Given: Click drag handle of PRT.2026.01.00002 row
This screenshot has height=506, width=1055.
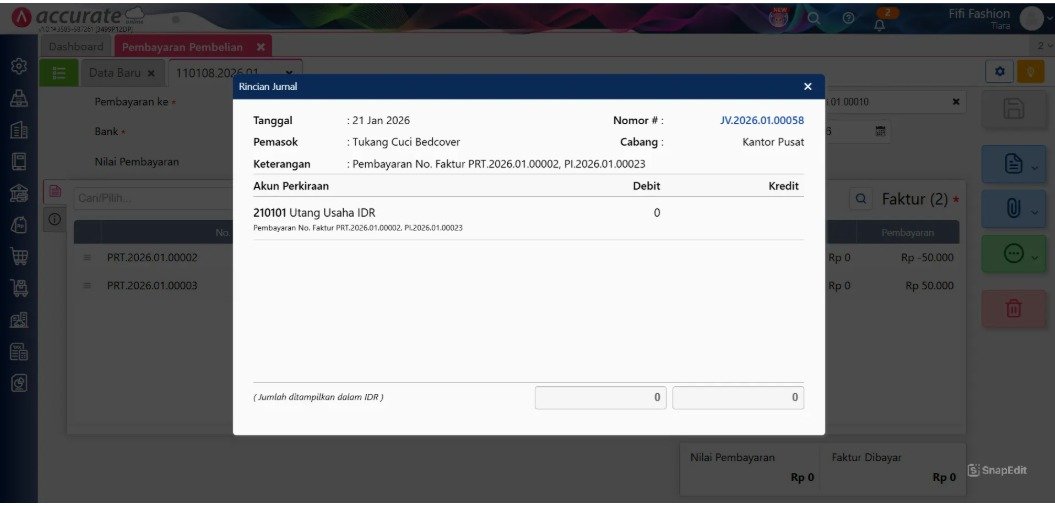Looking at the screenshot, I should (87, 257).
